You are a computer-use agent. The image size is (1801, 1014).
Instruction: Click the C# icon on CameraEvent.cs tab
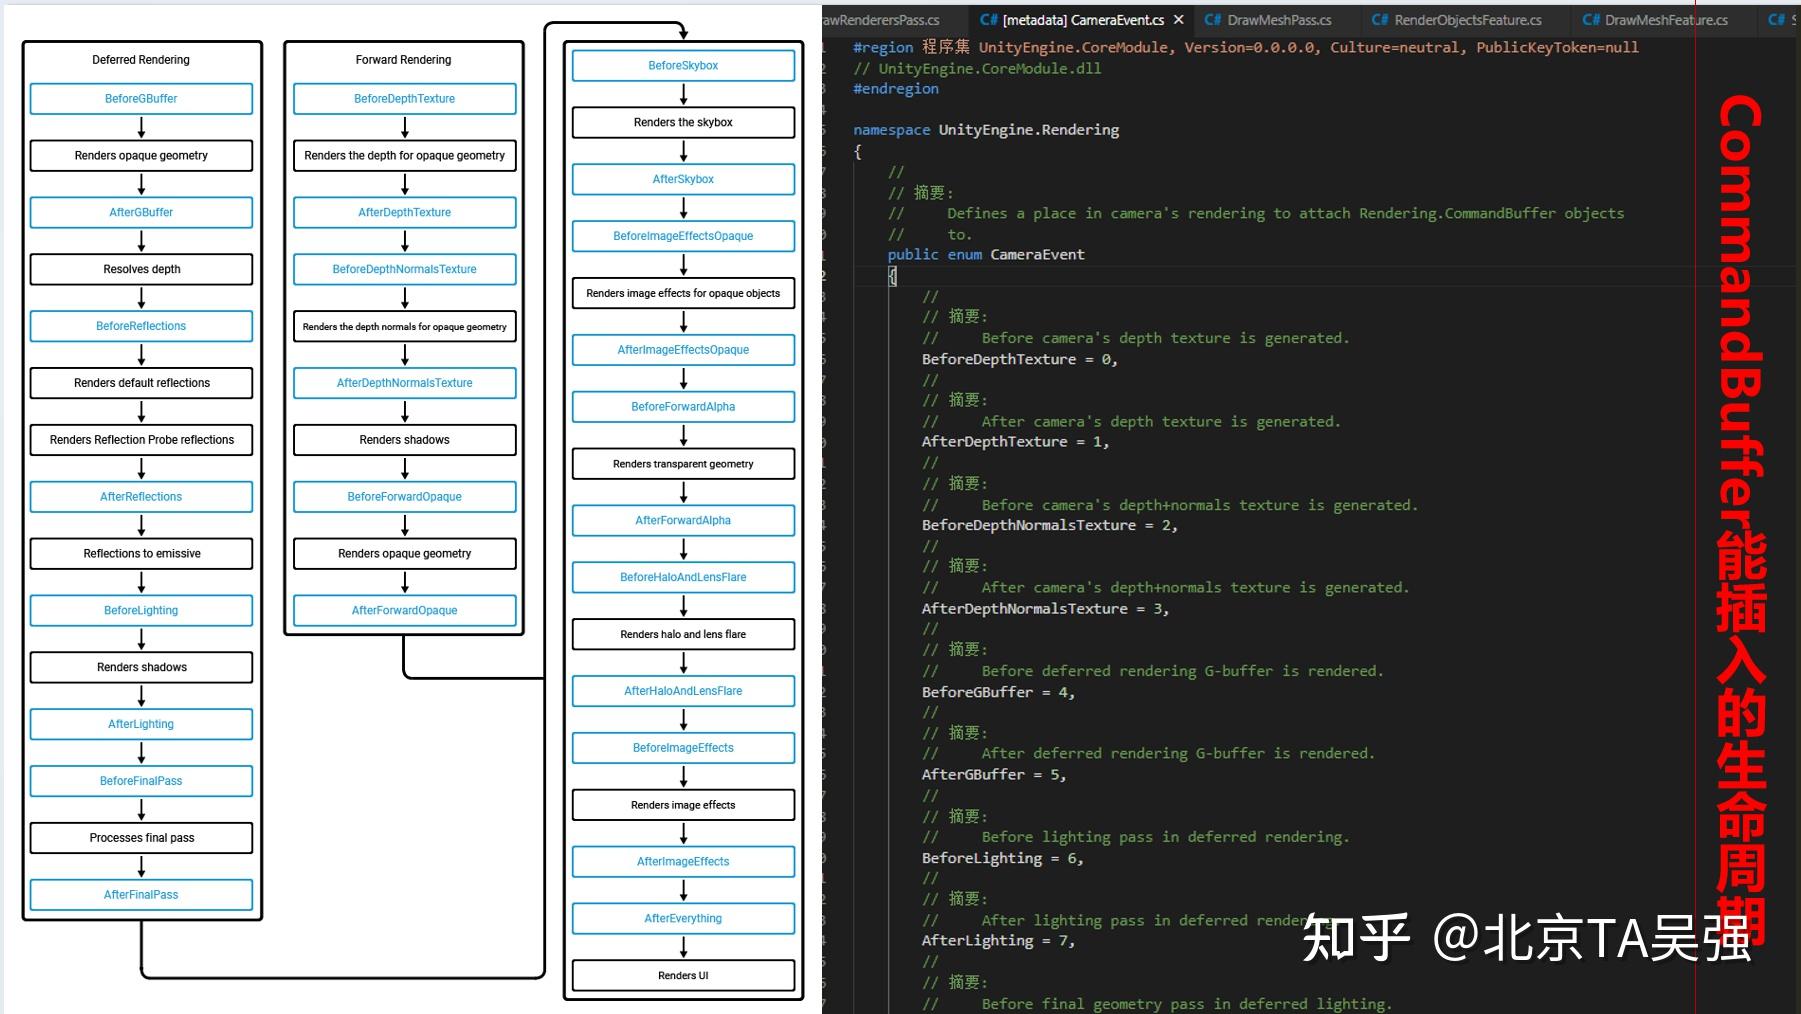pos(988,19)
